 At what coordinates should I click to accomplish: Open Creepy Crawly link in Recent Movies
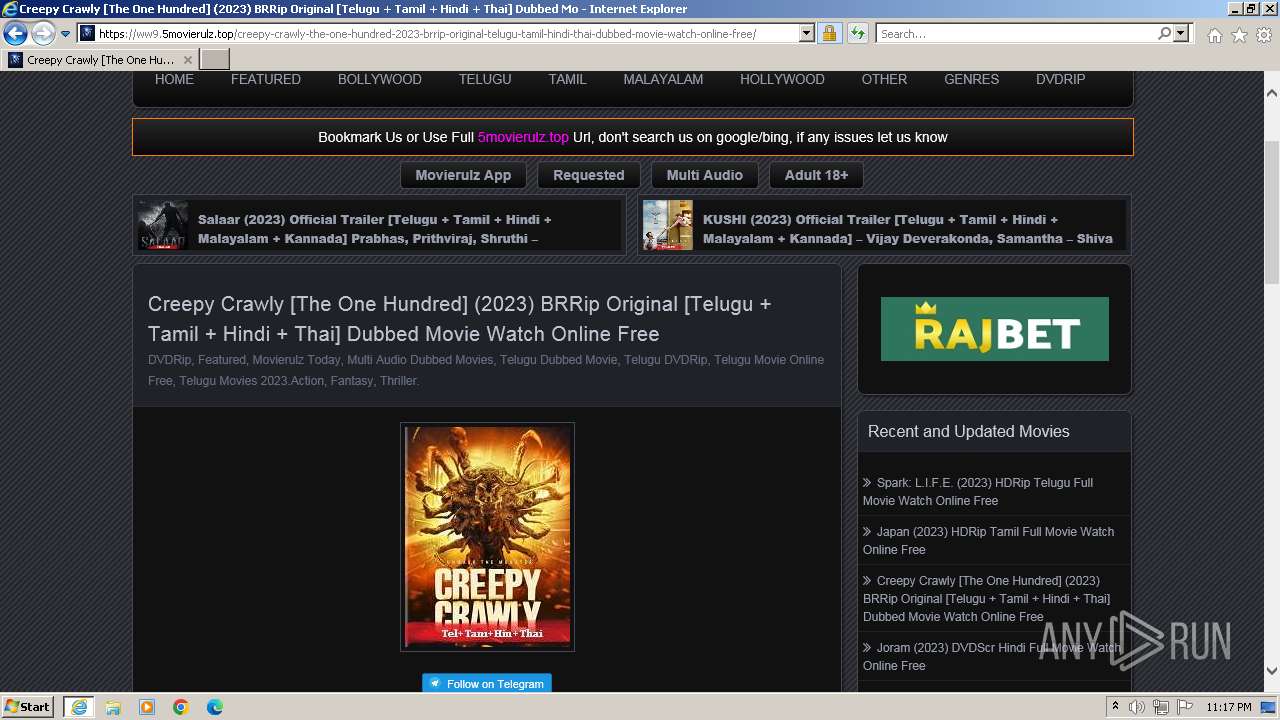[986, 598]
